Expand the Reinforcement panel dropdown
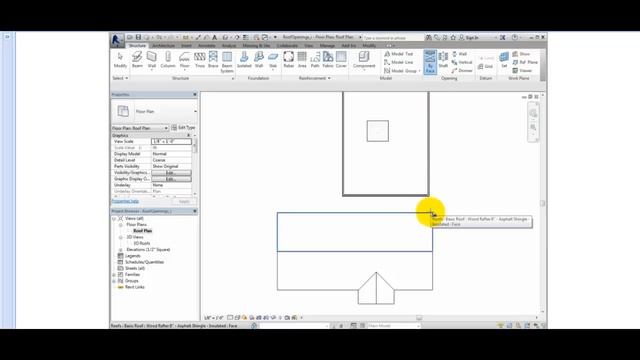Screen dimensions: 640x360 tap(314, 78)
